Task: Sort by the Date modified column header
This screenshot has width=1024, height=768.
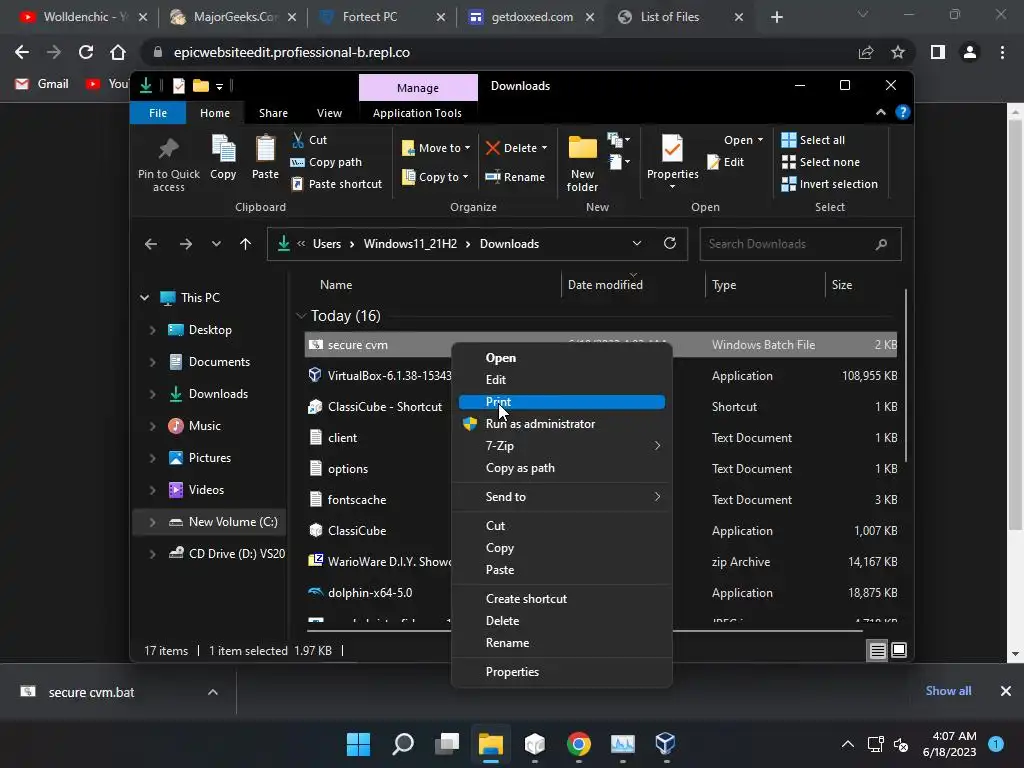Action: (605, 285)
